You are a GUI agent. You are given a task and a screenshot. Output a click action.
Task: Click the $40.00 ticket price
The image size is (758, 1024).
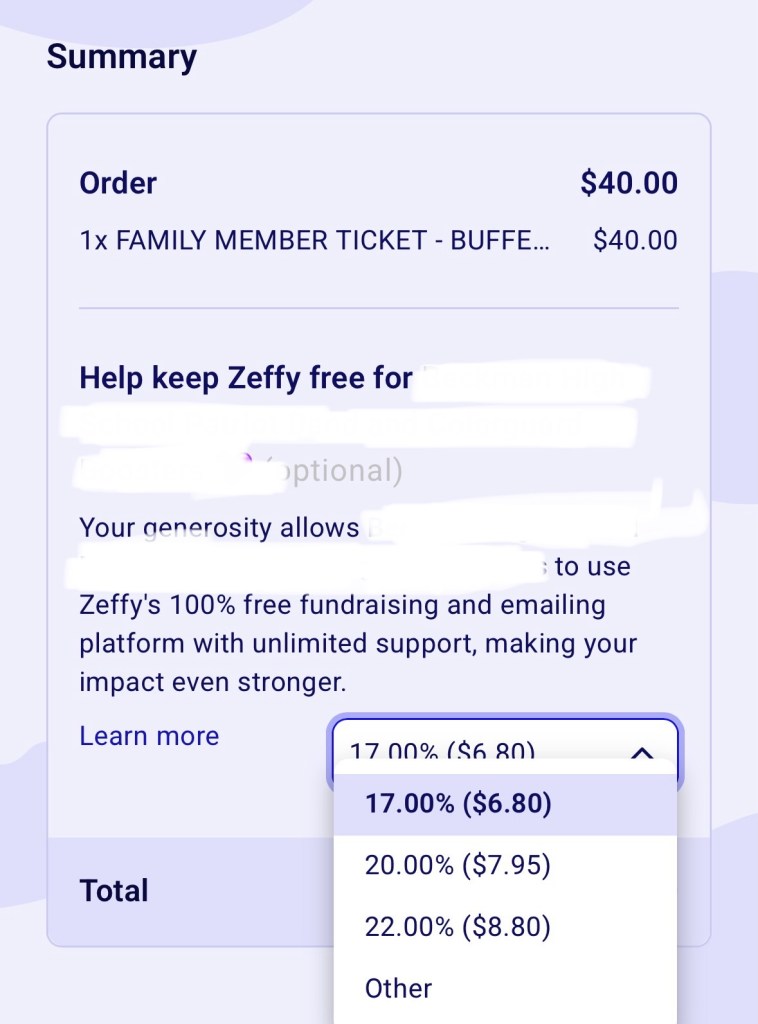(x=634, y=240)
